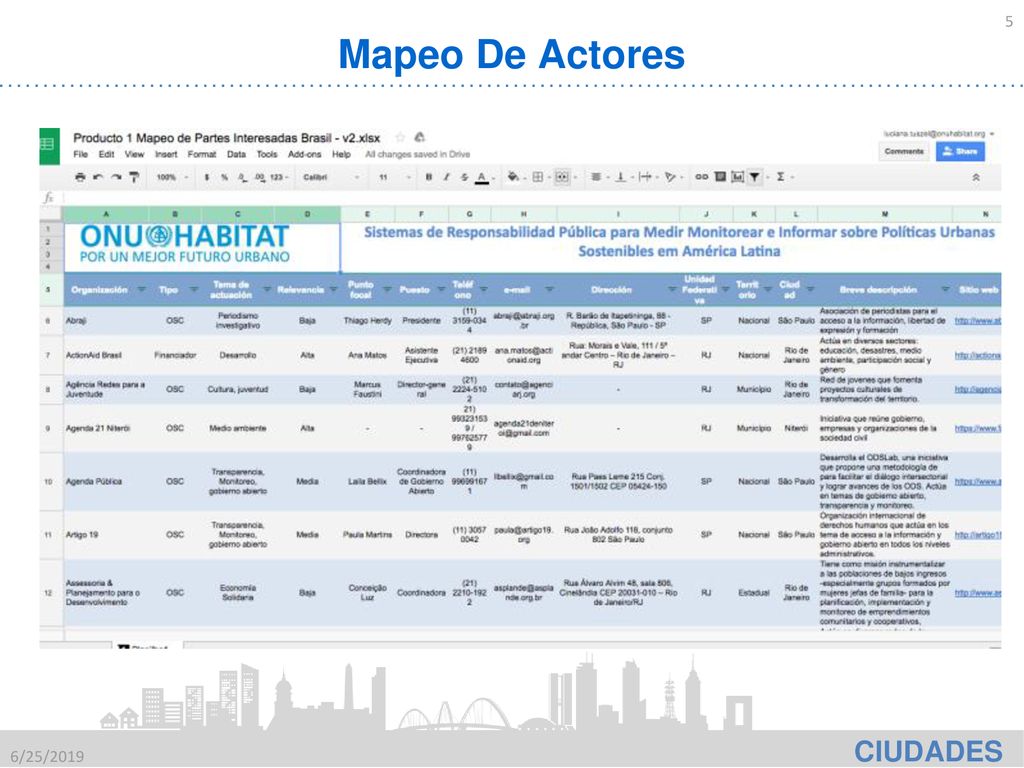Open the text color picker
This screenshot has height=768, width=1024.
482,177
